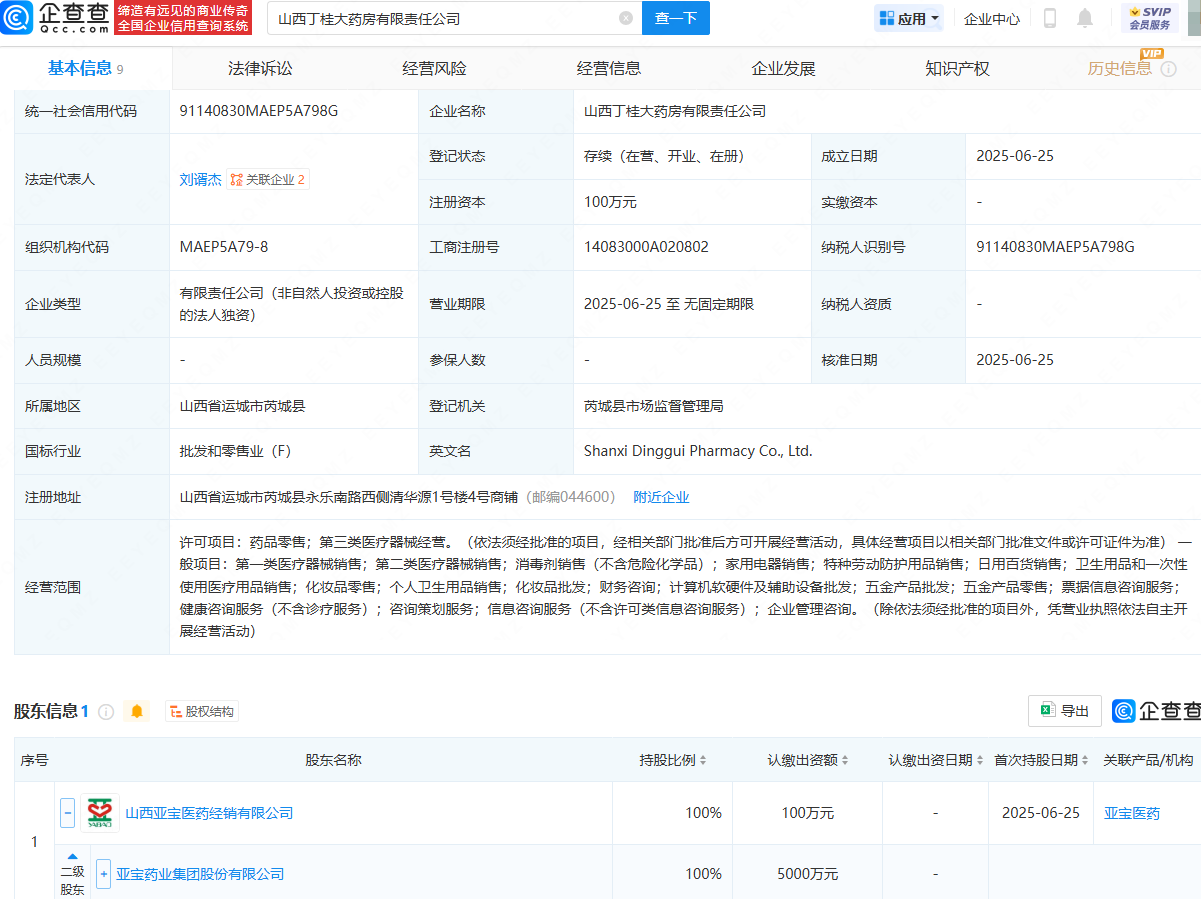Screen dimensions: 1201x899
Task: Click the credit code 91140830MAEP5A798G
Action: (259, 111)
